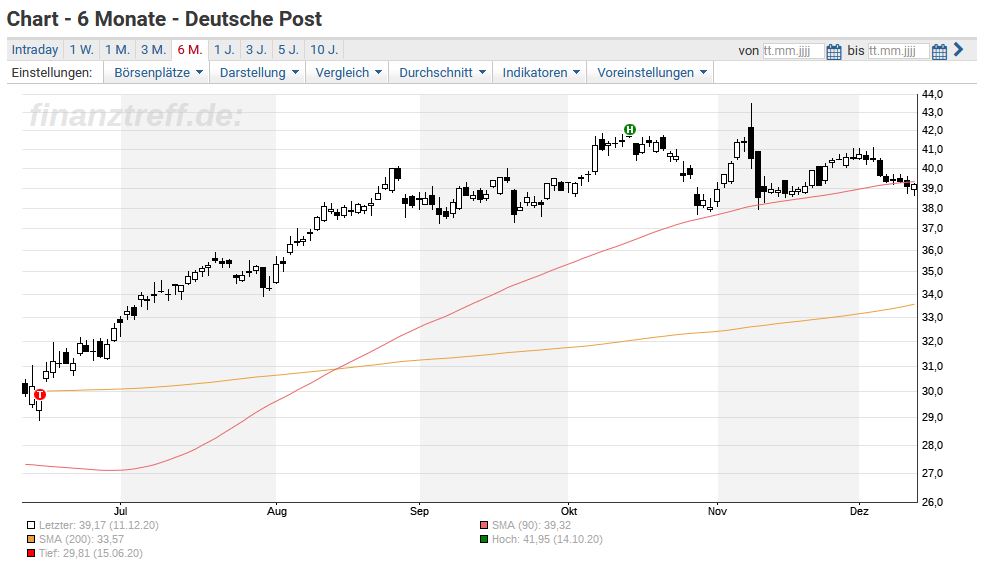
Task: Open the 'von' start date calendar icon
Action: pos(834,51)
